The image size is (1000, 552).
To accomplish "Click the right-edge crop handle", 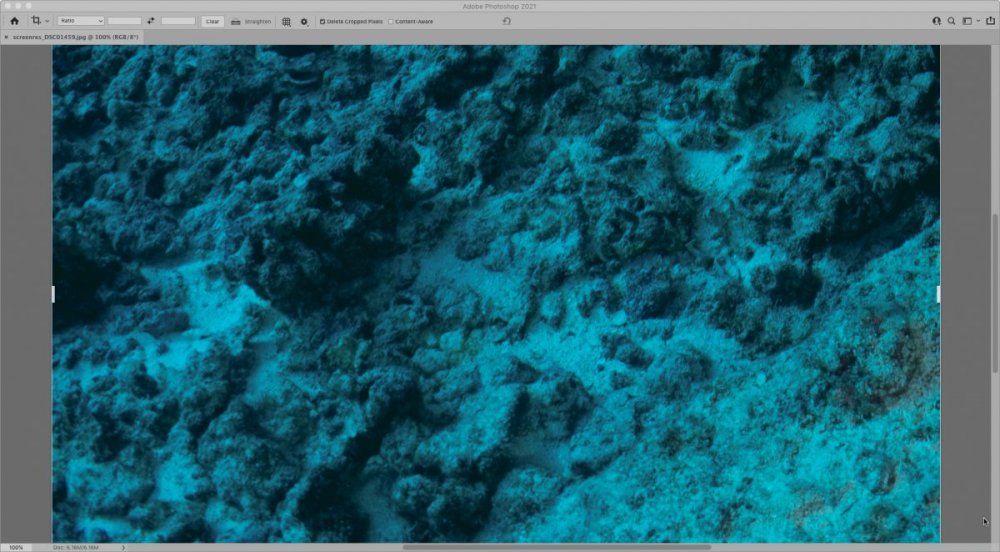I will (938, 294).
